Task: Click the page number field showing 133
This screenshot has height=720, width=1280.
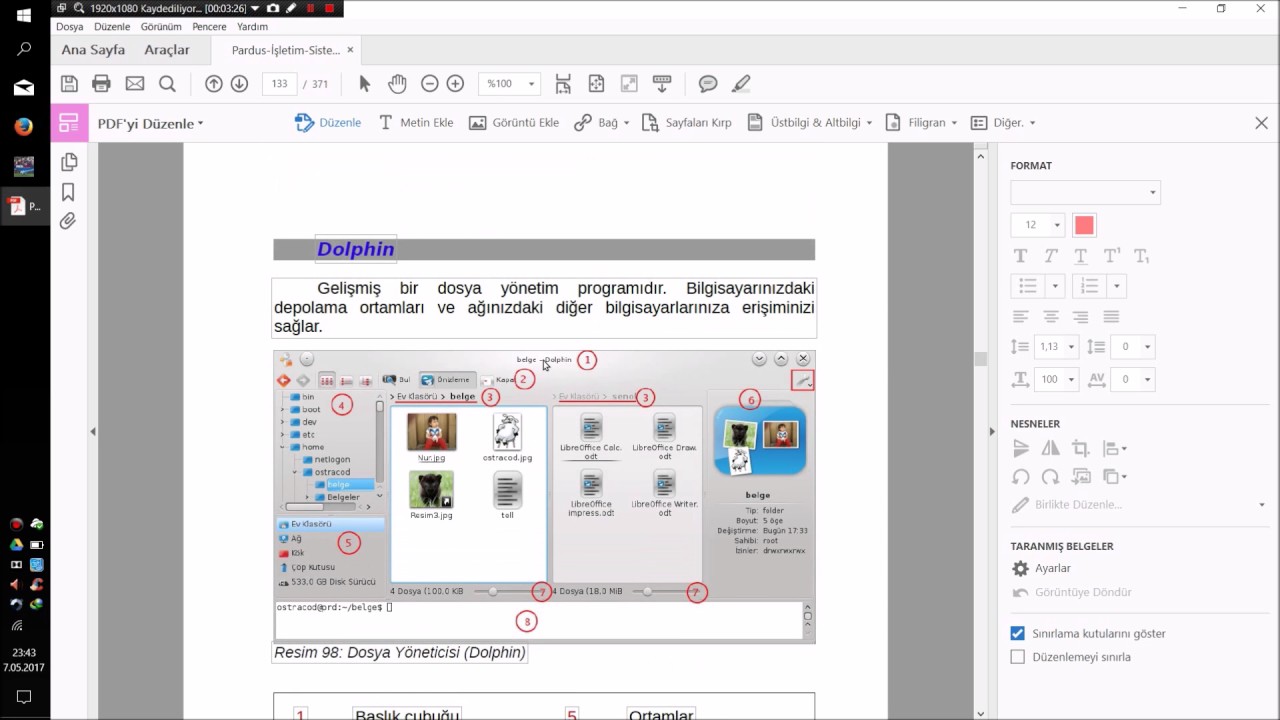Action: pos(279,84)
